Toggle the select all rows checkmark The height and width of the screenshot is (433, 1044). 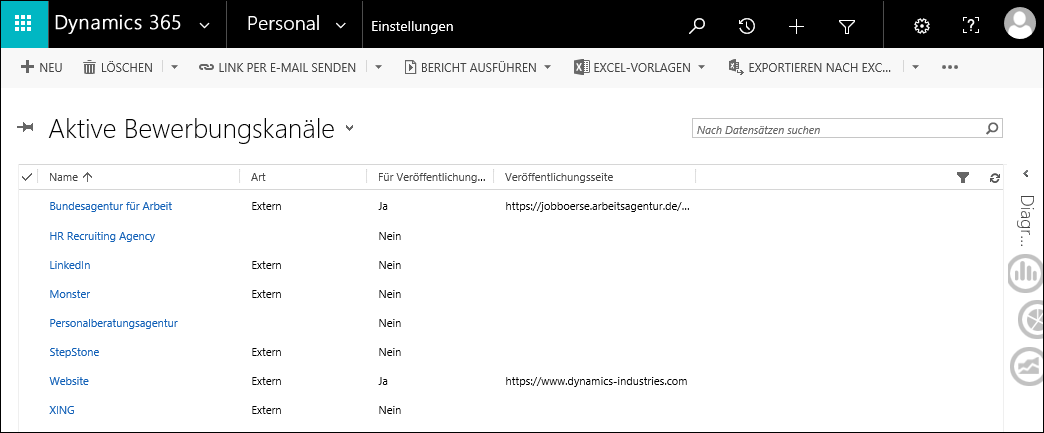point(27,177)
